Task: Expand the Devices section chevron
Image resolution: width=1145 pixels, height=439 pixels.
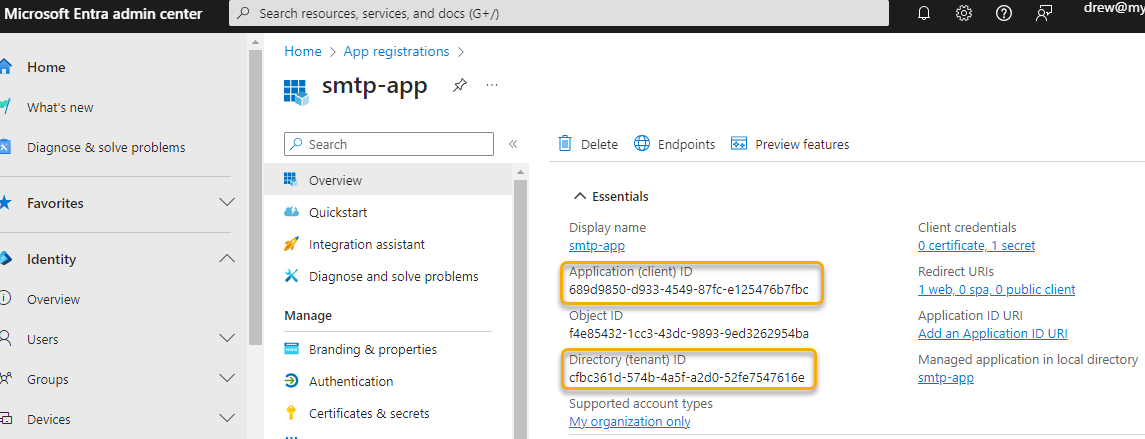Action: [x=227, y=419]
